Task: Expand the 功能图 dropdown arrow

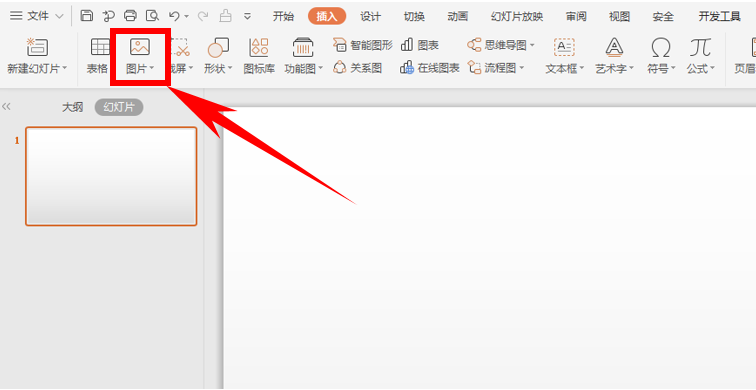Action: [320, 68]
